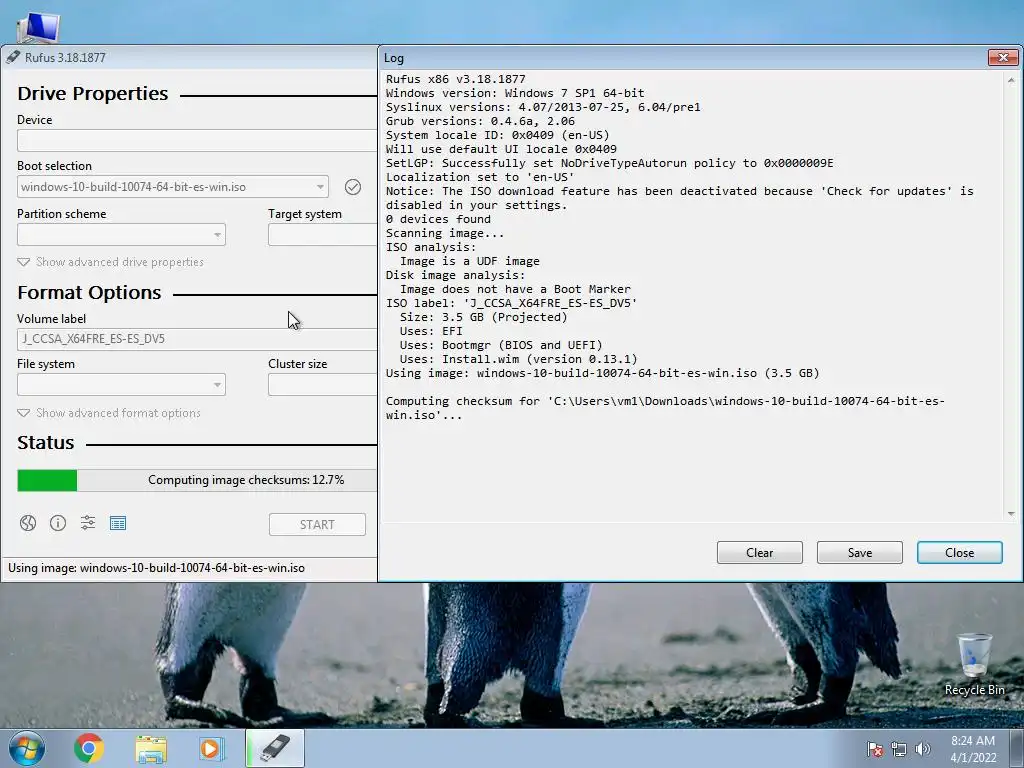Click the Rufus 3.18.1877 title bar text

65,57
